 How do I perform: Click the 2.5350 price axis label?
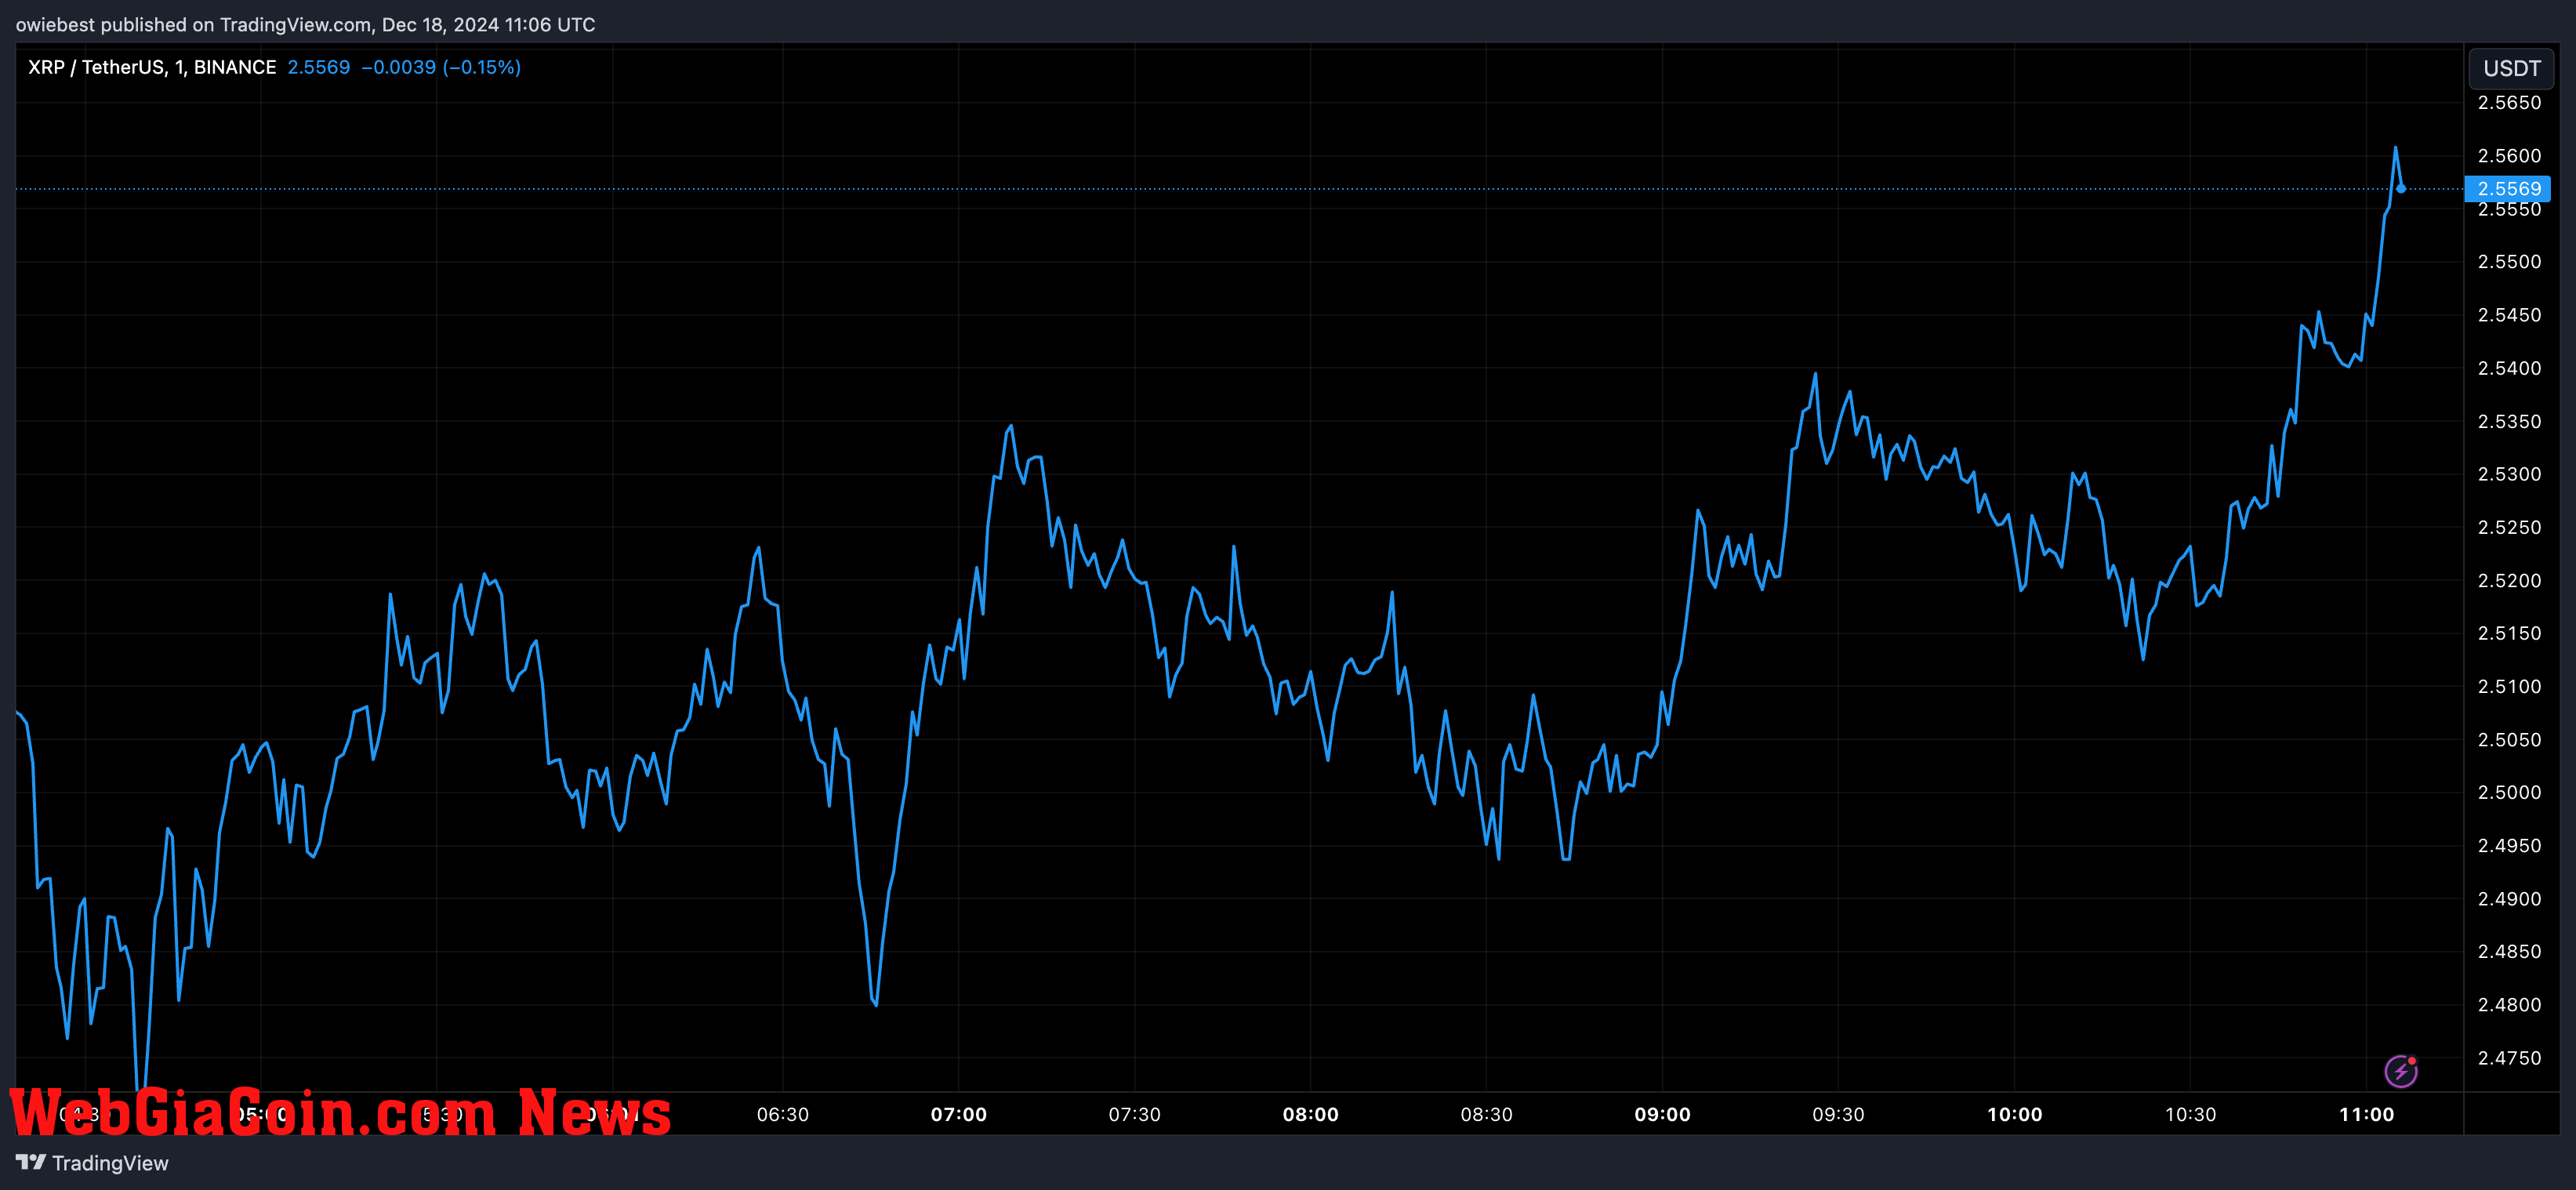2509,421
